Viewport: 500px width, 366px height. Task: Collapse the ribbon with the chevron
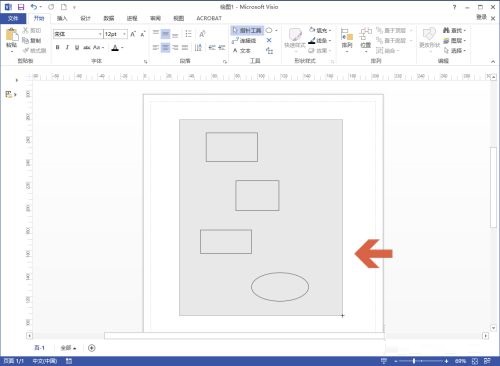pyautogui.click(x=493, y=61)
